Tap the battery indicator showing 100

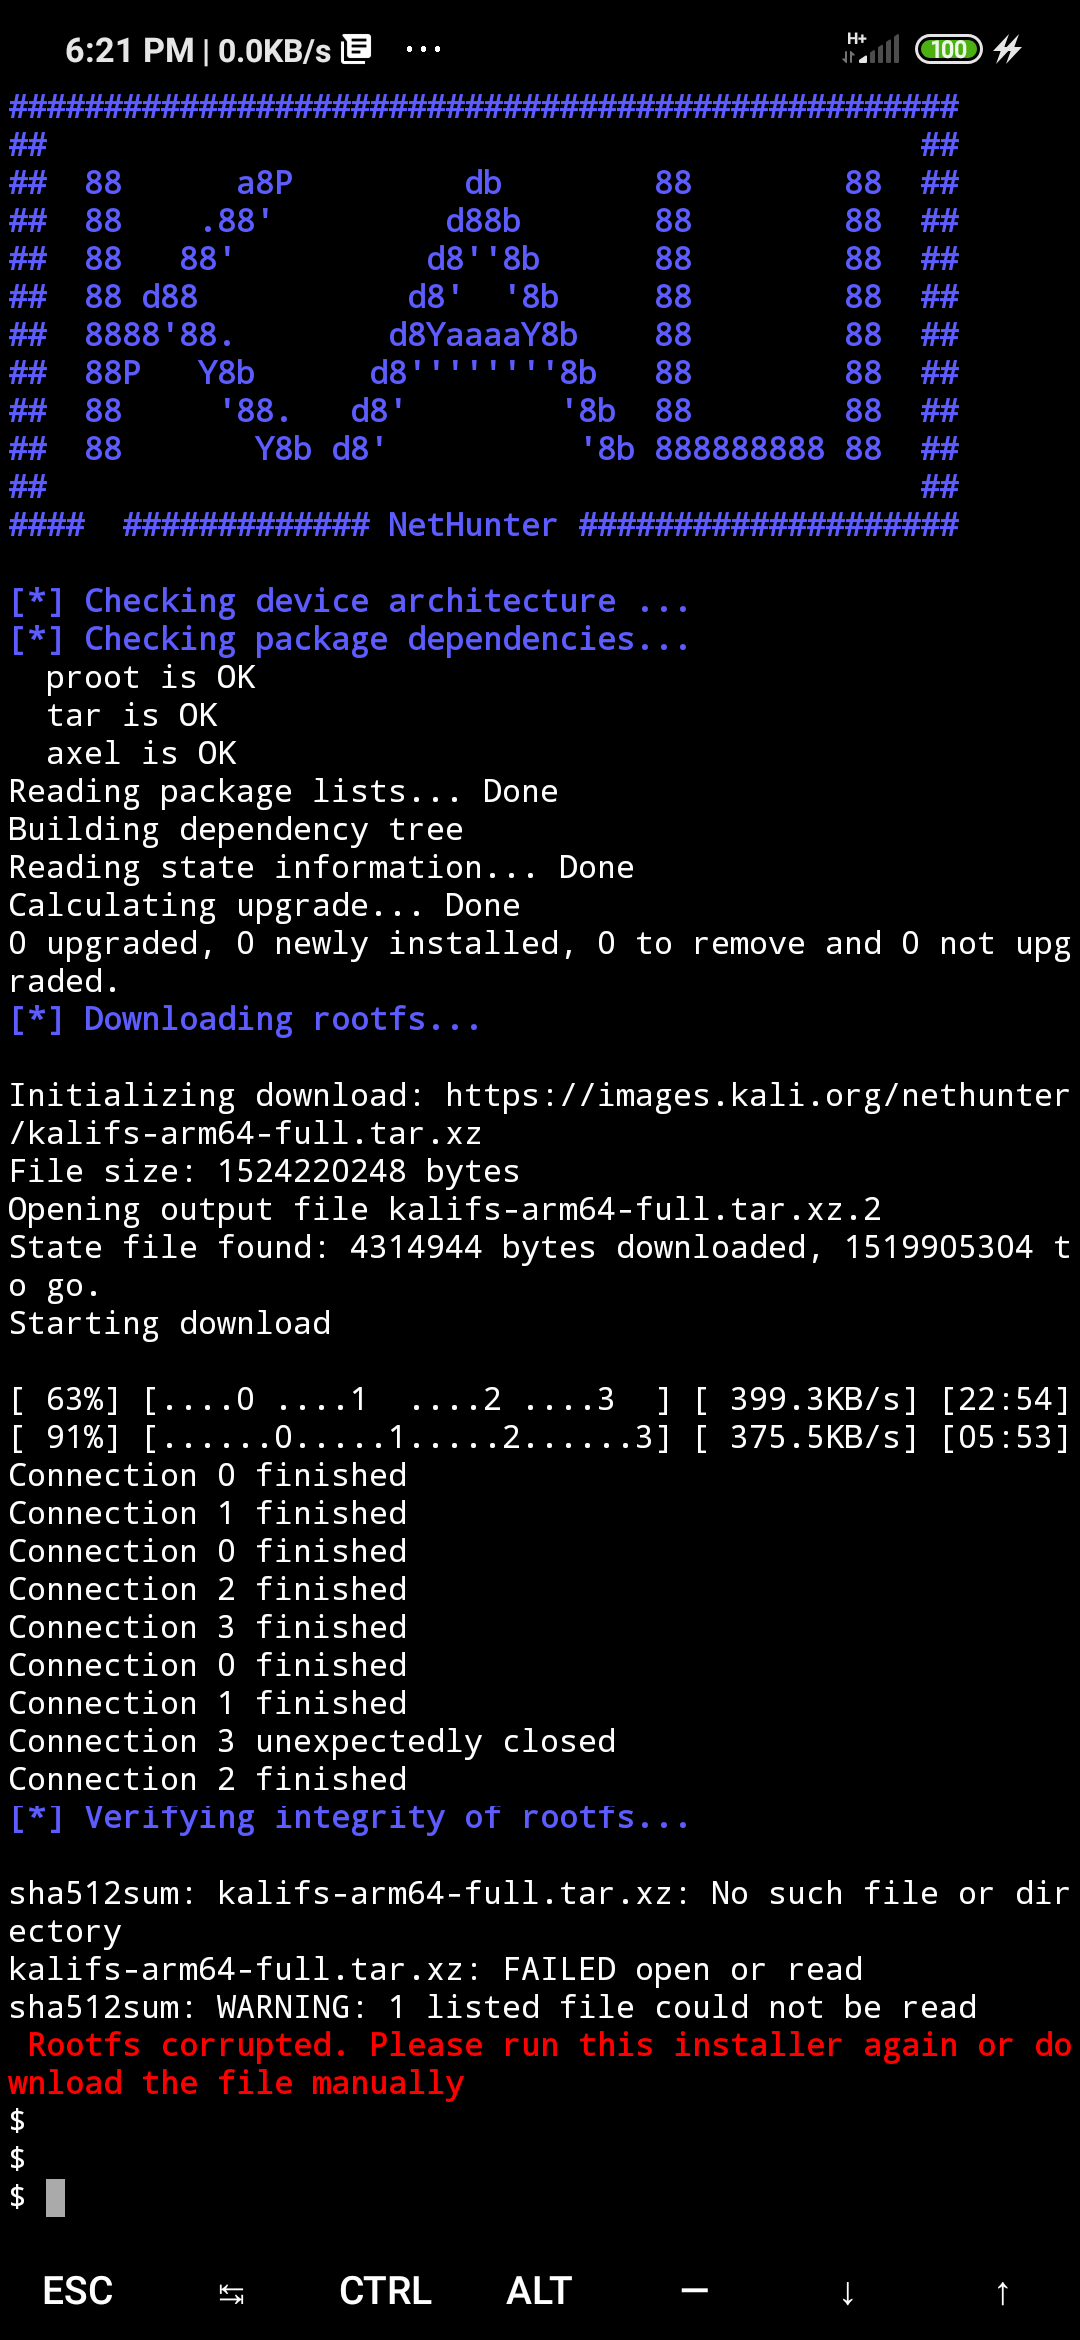(x=947, y=47)
